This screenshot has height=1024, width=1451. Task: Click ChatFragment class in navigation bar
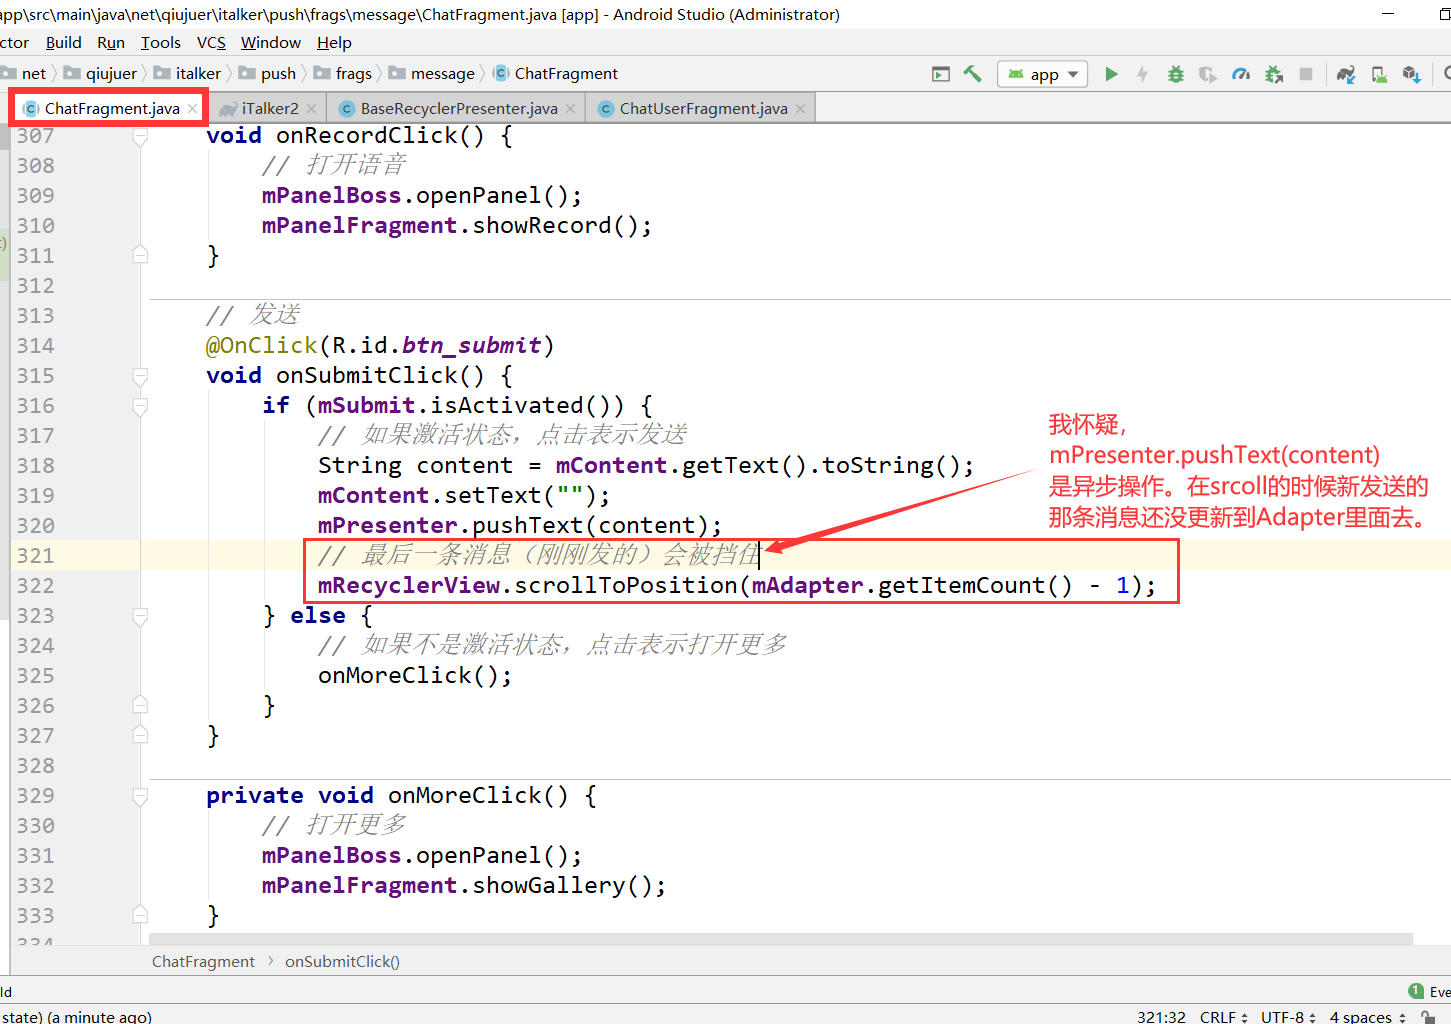(556, 74)
